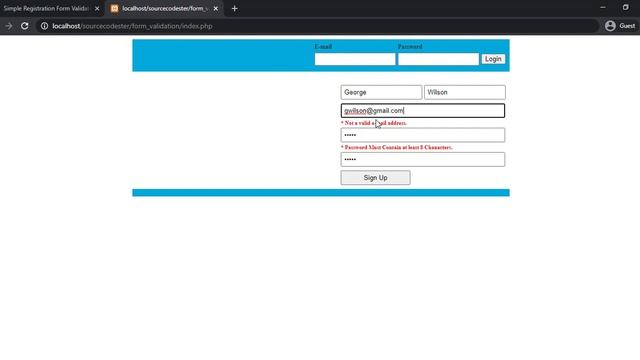
Task: Click the first signup password field
Action: pos(423,135)
